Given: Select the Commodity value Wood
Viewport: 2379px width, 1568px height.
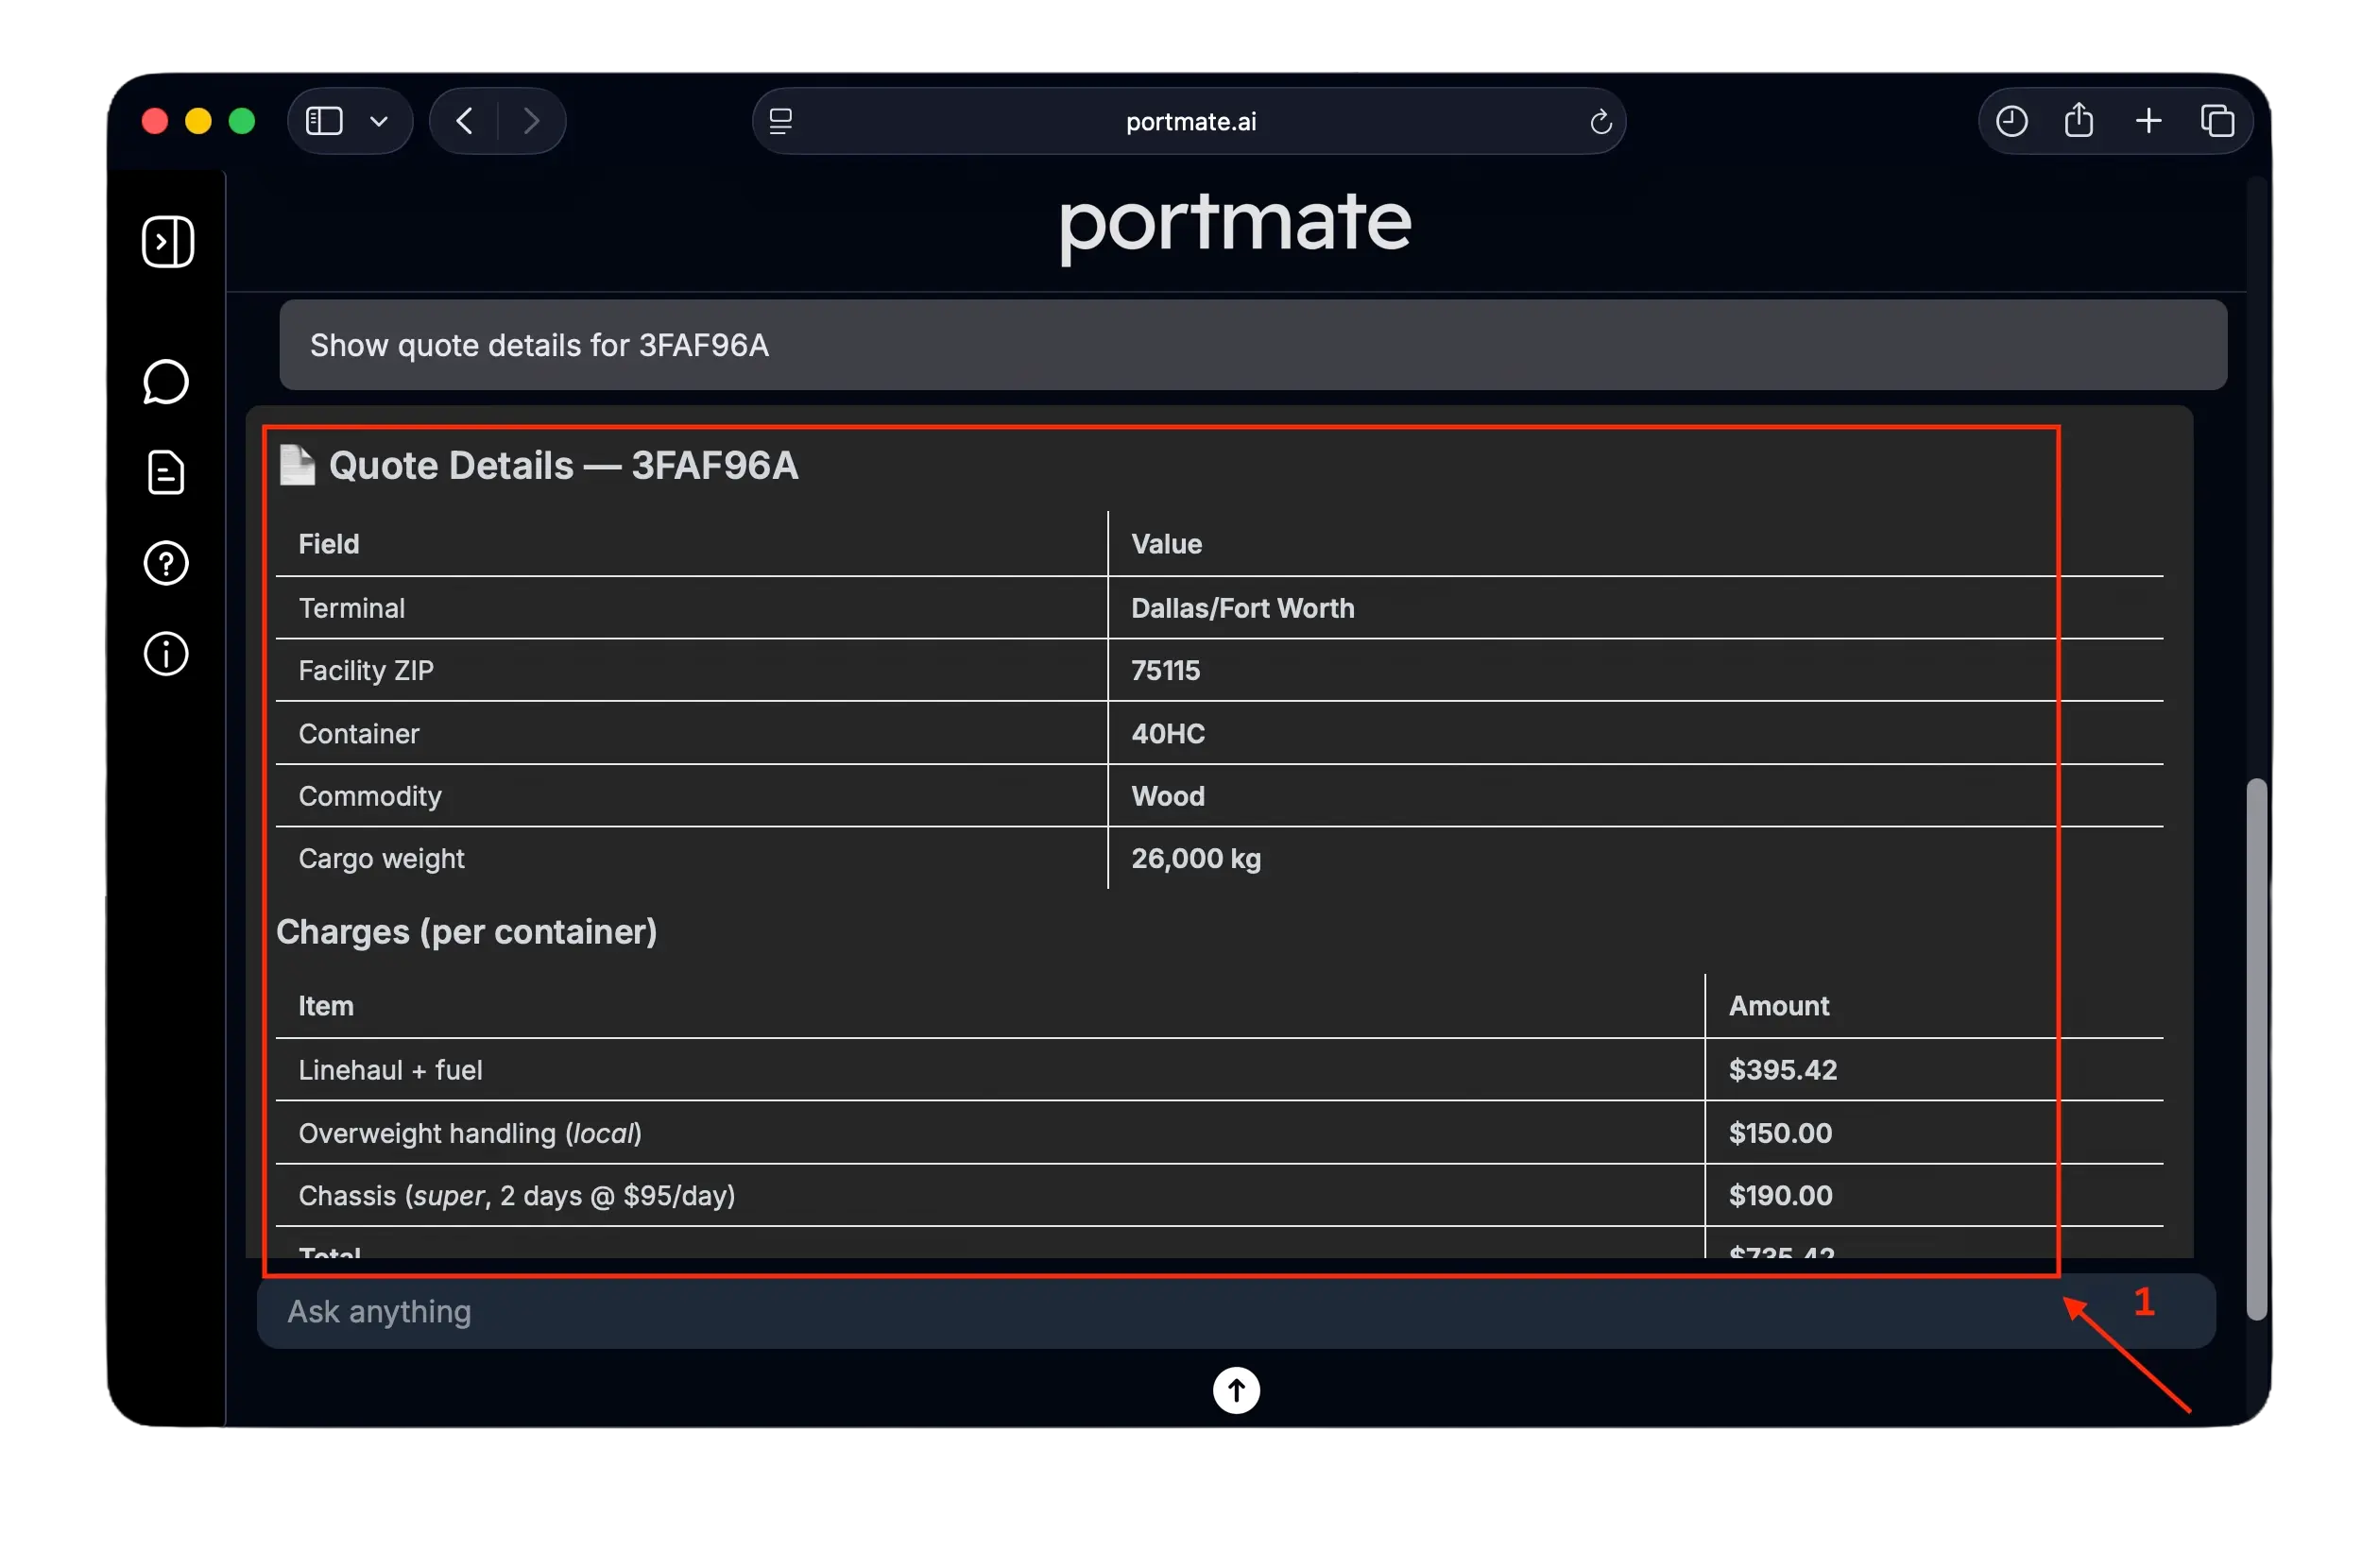Looking at the screenshot, I should [1167, 796].
